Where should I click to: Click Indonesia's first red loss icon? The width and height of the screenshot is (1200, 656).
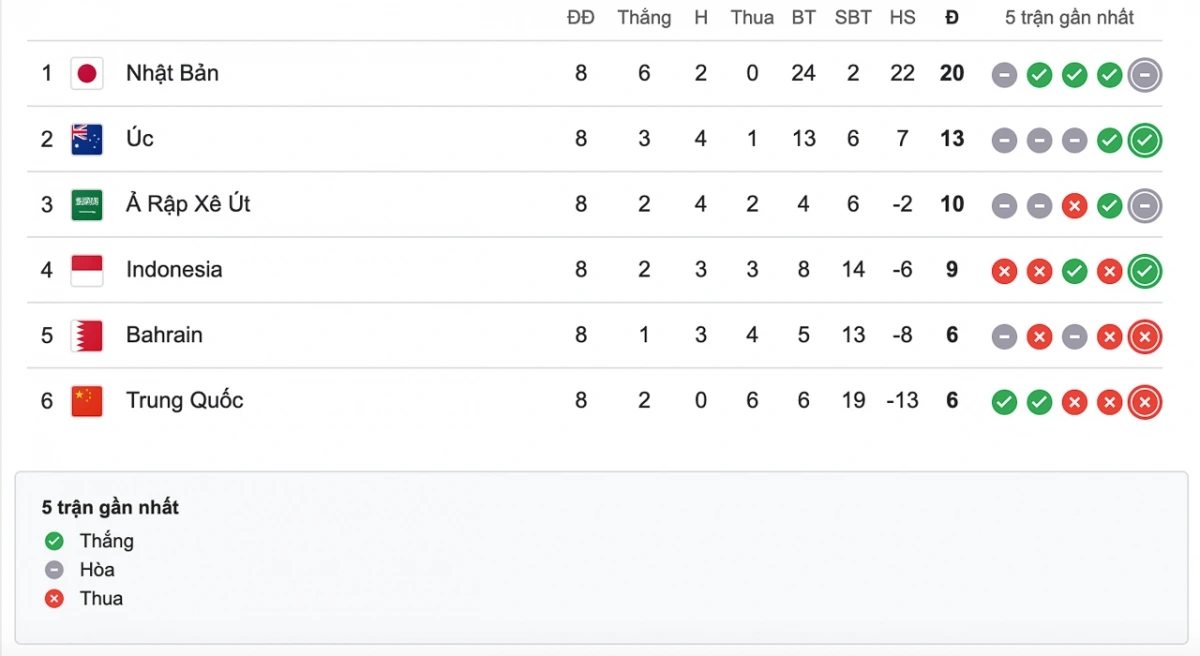1004,271
